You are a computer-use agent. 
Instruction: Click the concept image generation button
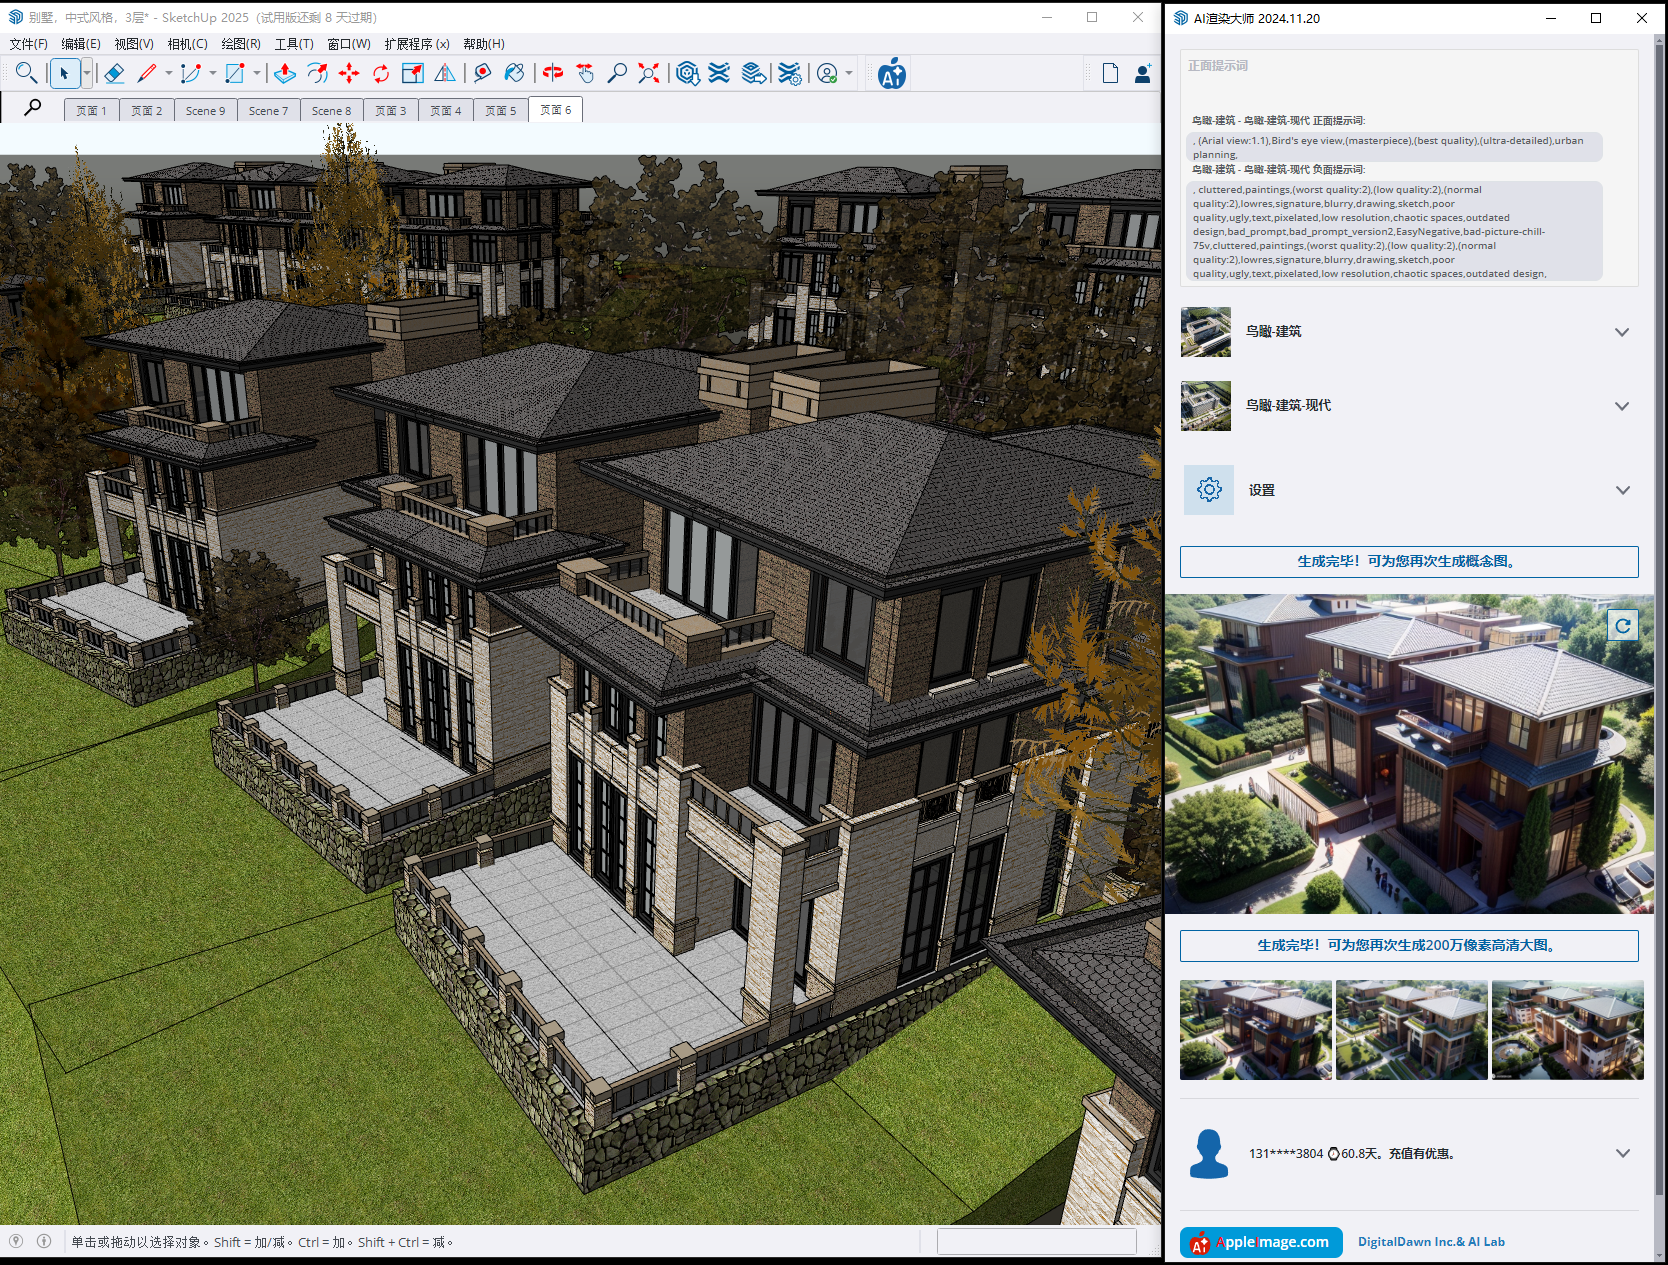1408,562
